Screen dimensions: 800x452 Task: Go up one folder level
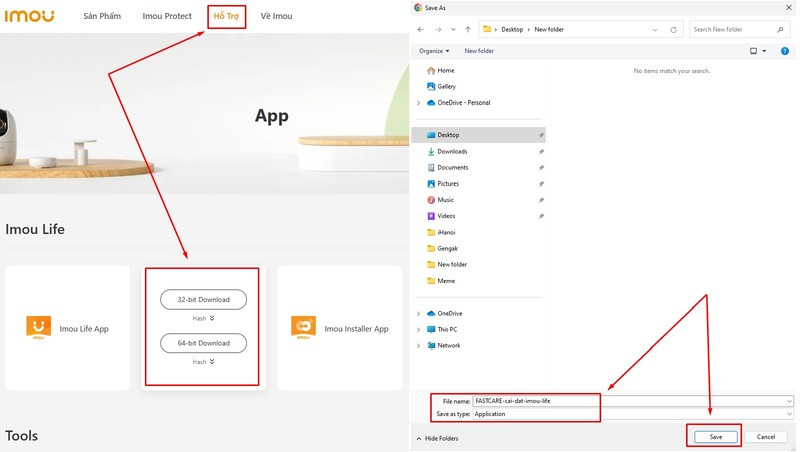(468, 30)
